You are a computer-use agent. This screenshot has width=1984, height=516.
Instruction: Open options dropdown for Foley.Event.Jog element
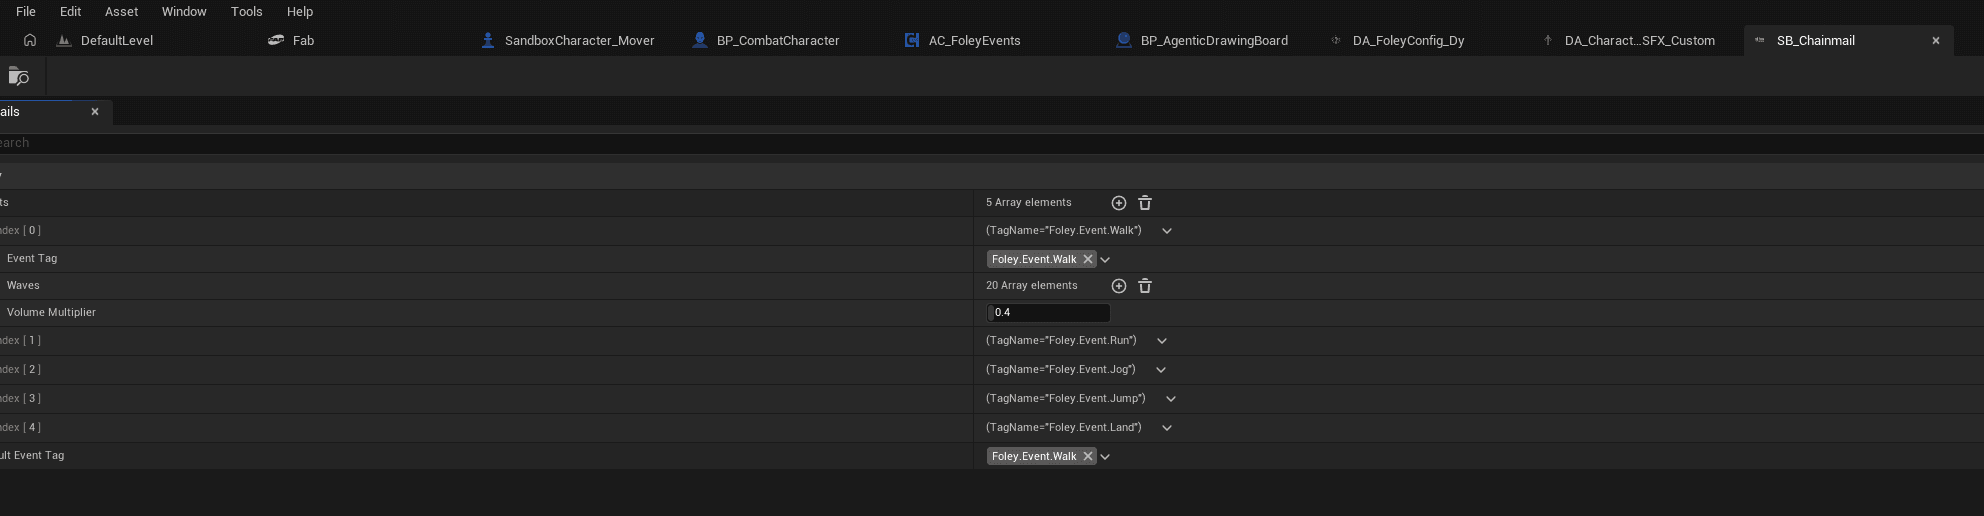(1161, 370)
